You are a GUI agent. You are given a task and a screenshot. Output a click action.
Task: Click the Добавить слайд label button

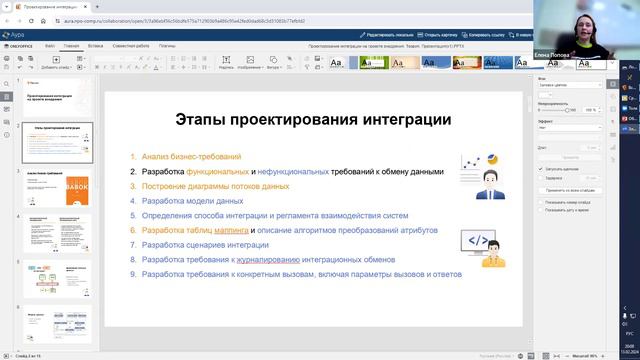(x=56, y=67)
